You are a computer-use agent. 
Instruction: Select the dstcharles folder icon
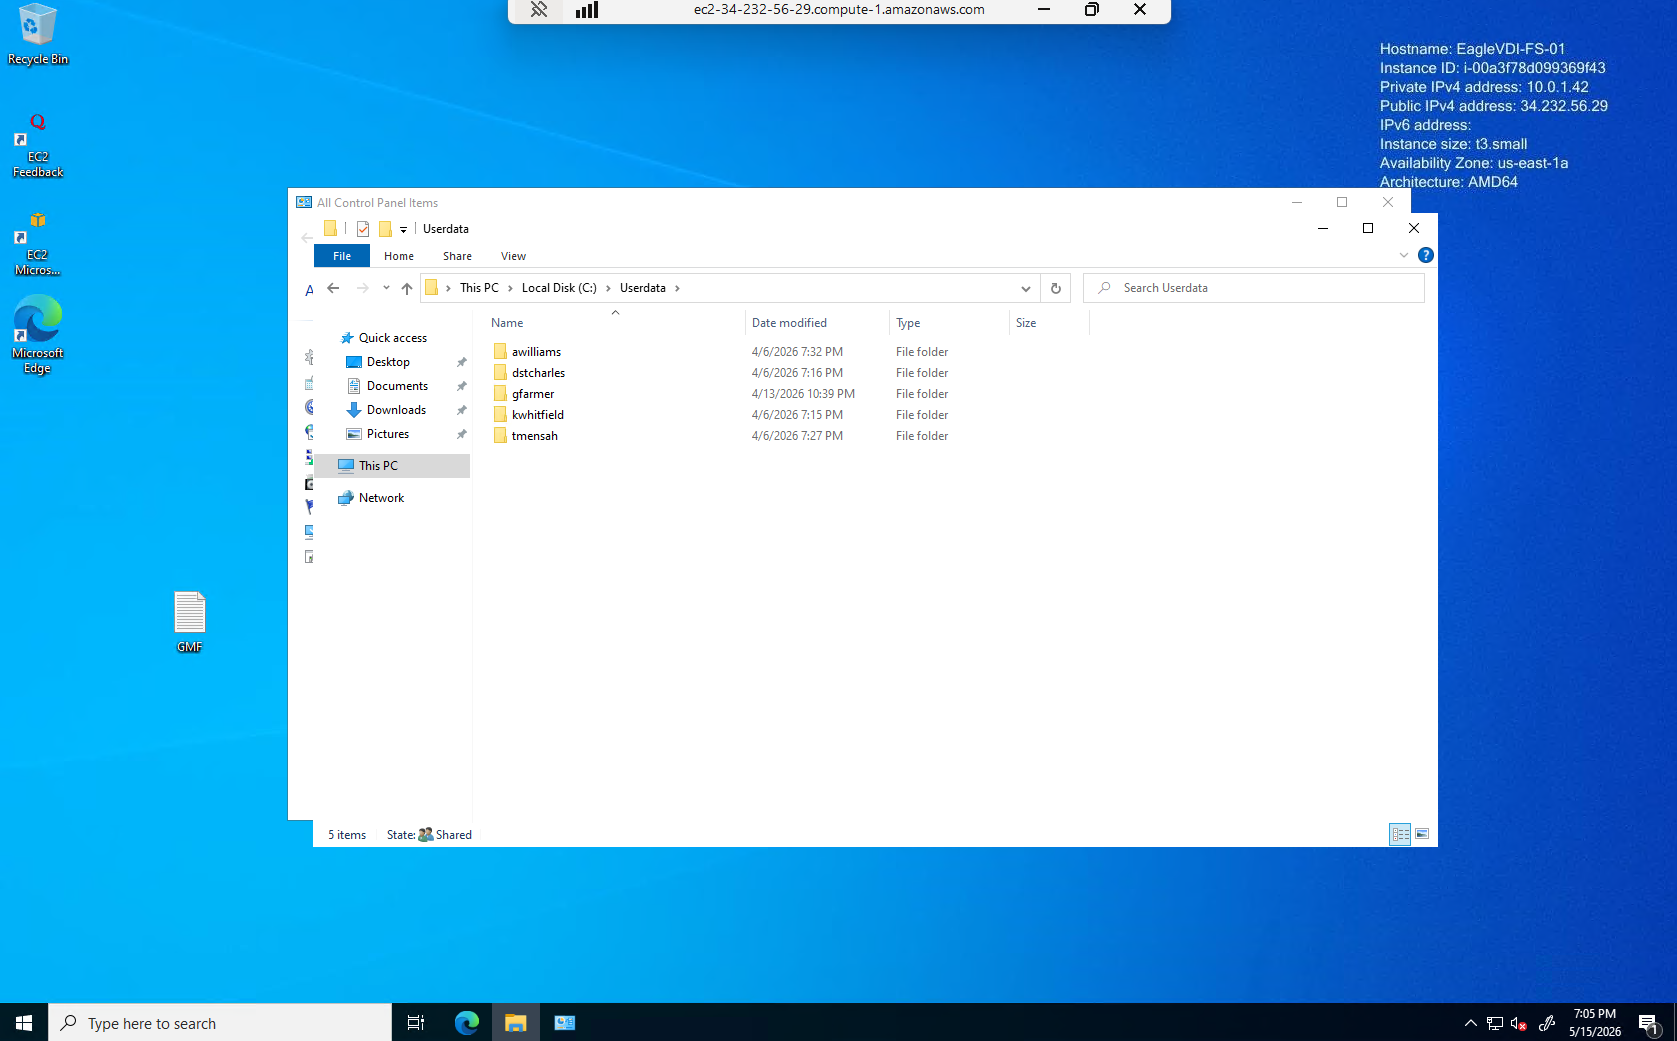500,373
